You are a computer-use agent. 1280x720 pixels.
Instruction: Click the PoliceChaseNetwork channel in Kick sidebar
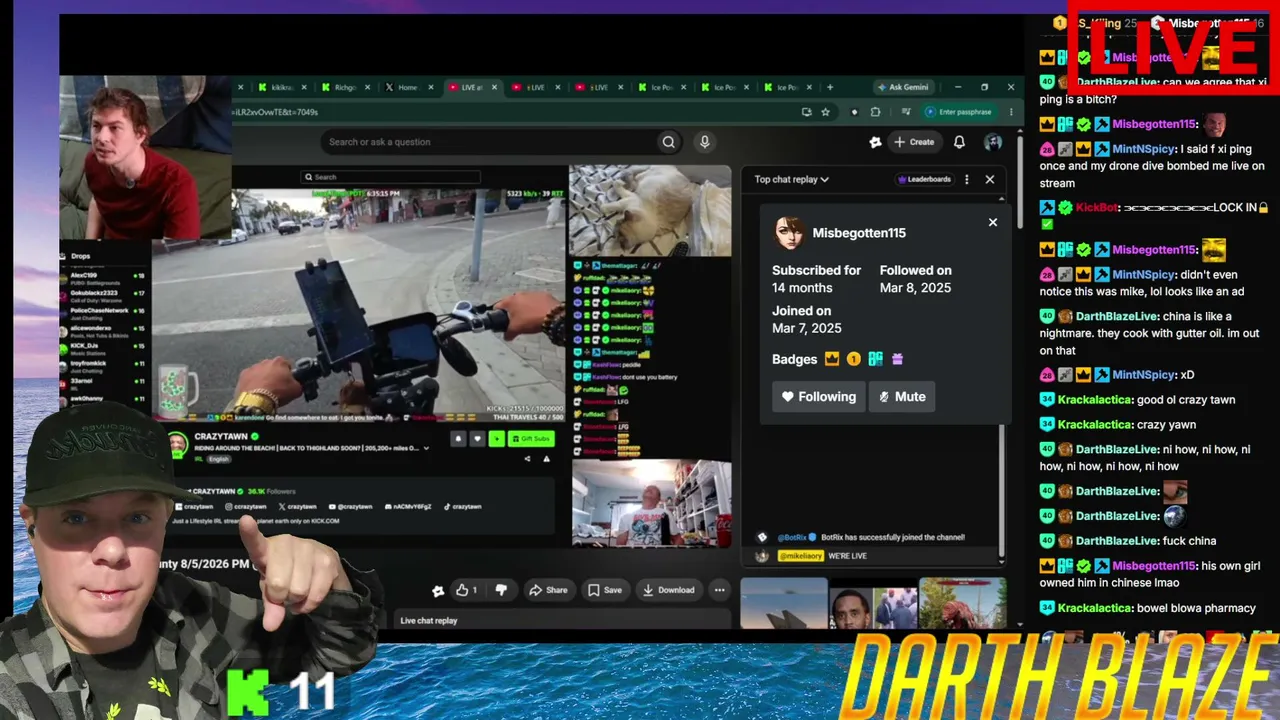click(99, 311)
